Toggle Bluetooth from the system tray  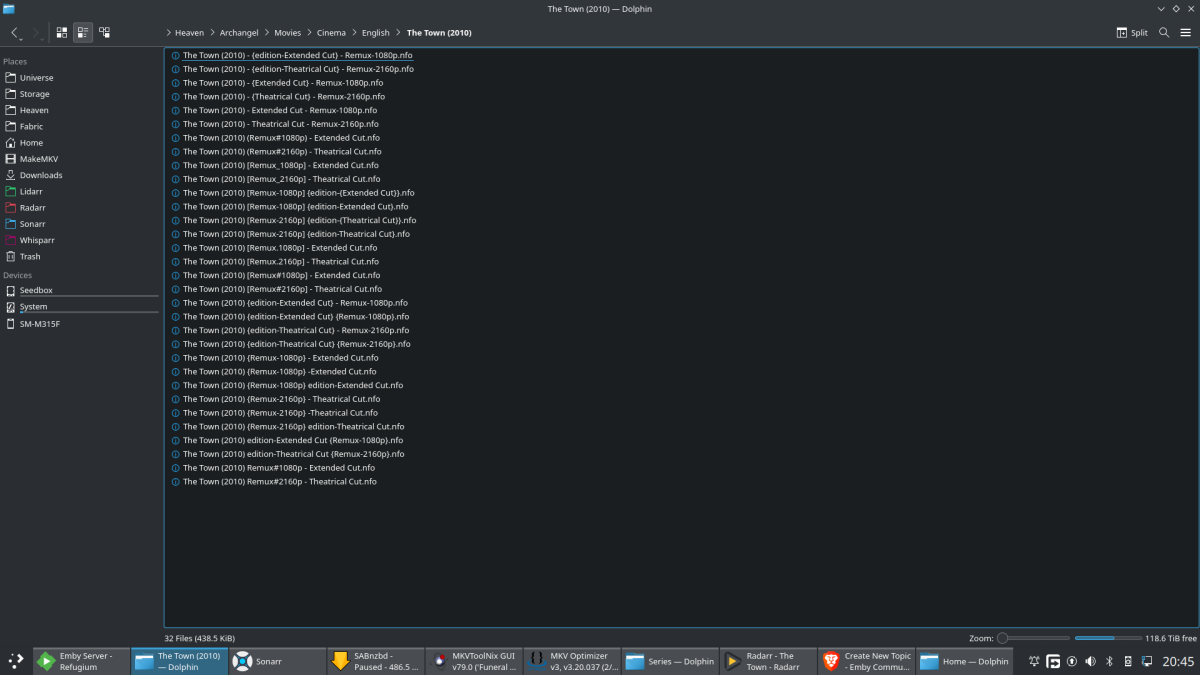tap(1108, 660)
